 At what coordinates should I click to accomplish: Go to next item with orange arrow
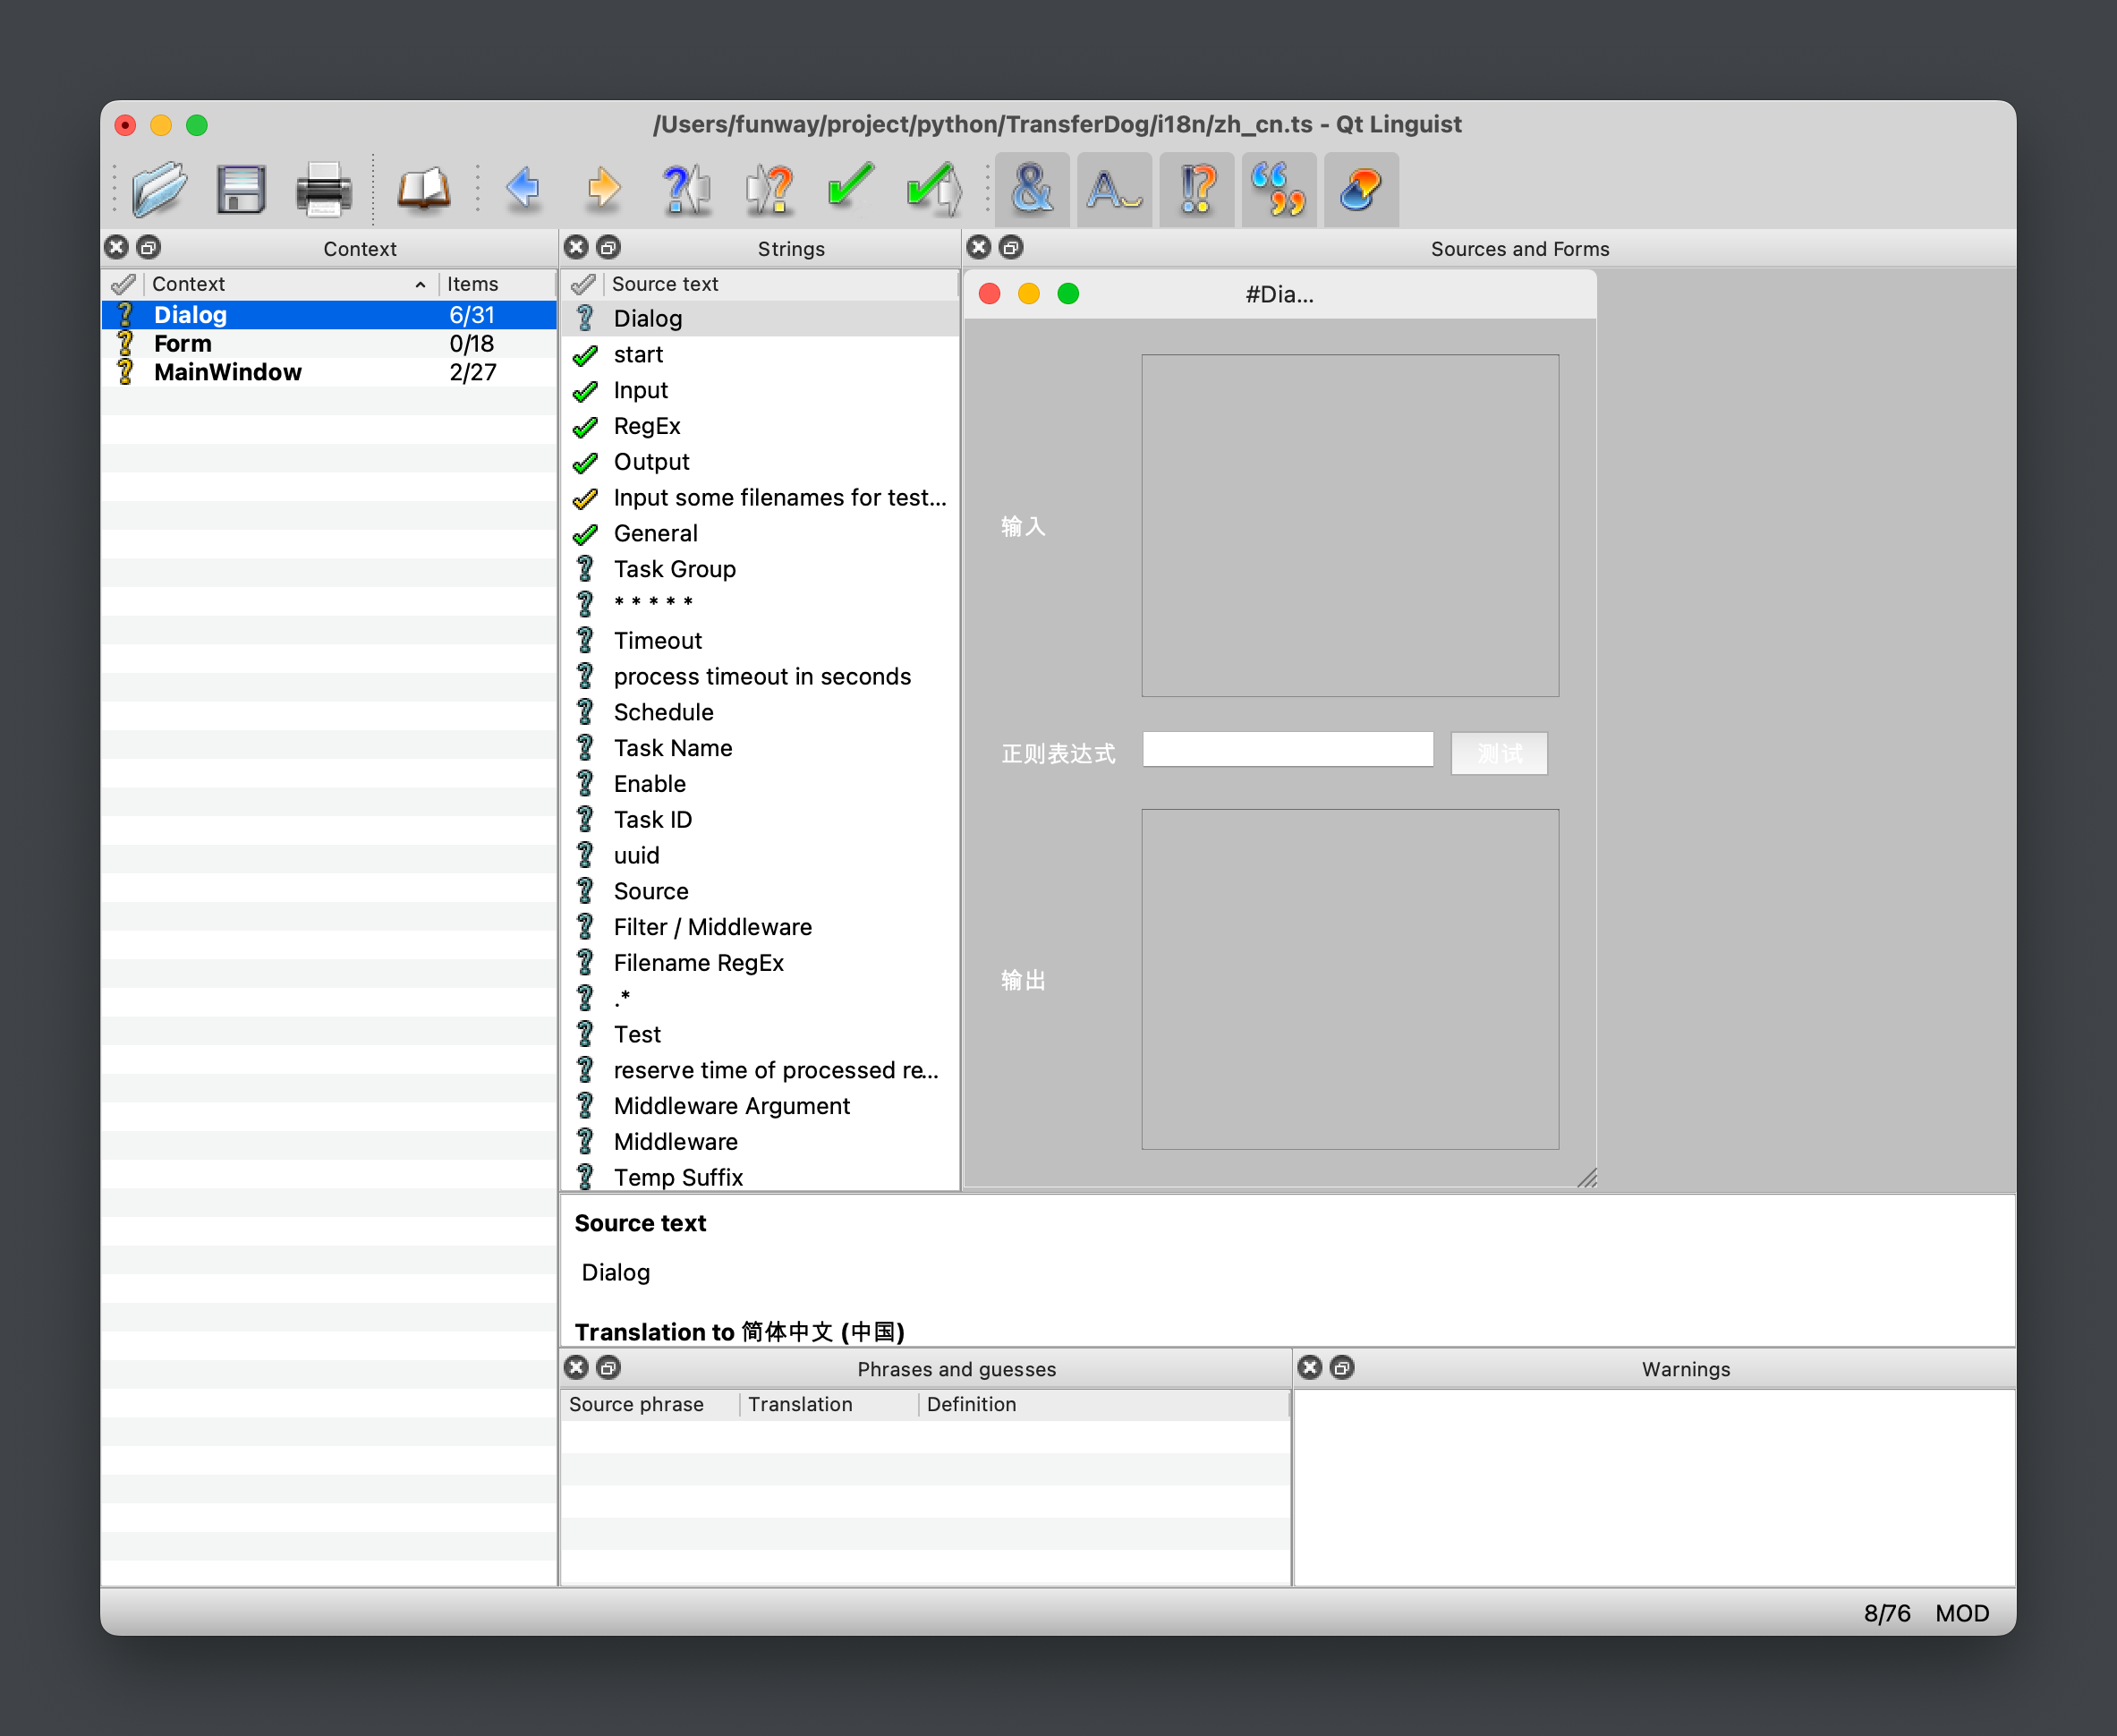click(603, 187)
